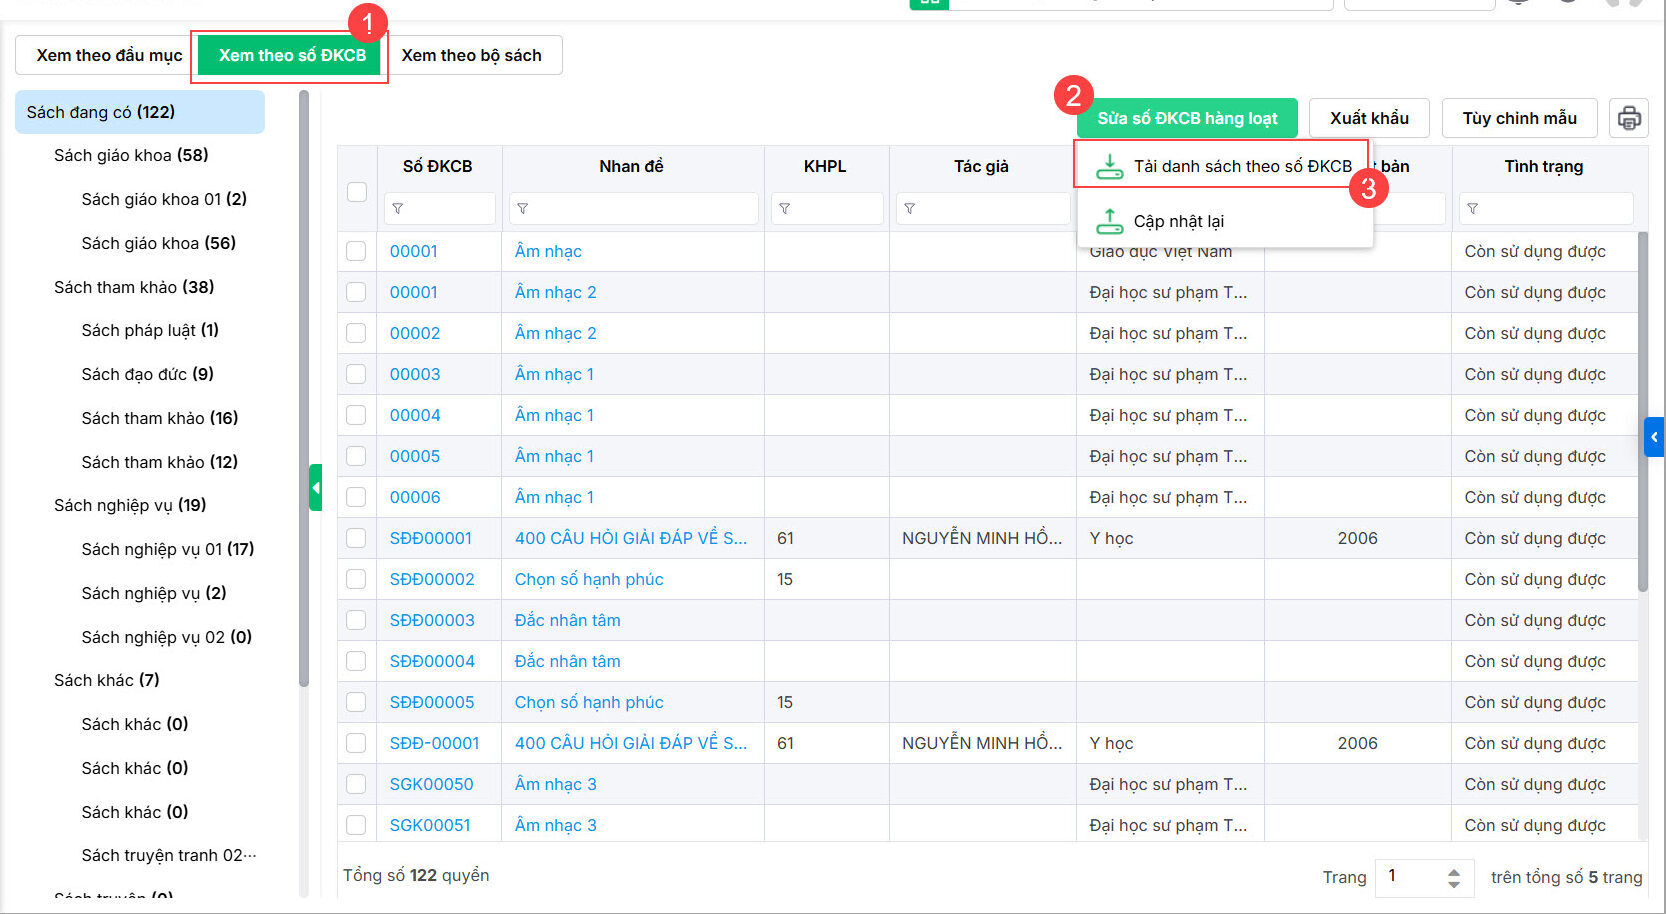Increase page number with the up arrow

[x=1454, y=870]
